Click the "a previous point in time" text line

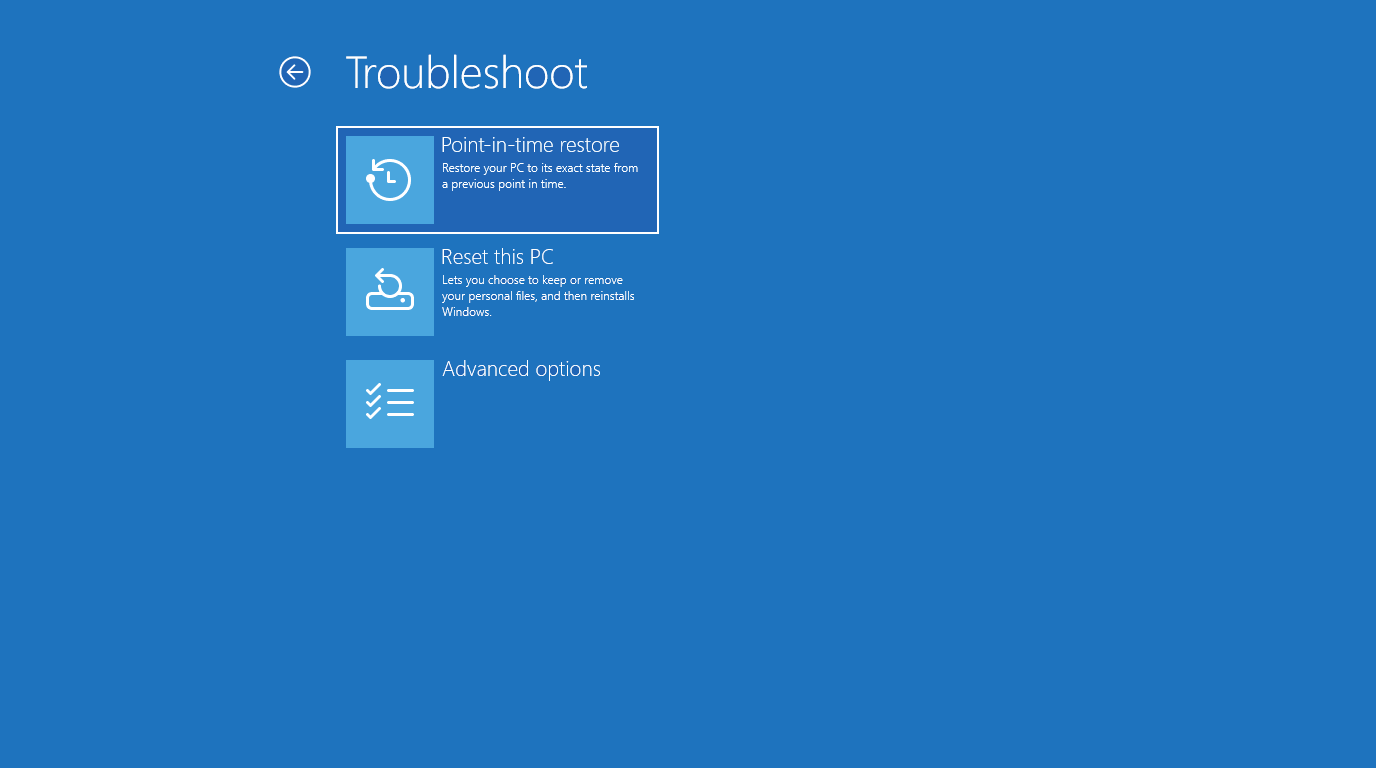click(x=504, y=184)
